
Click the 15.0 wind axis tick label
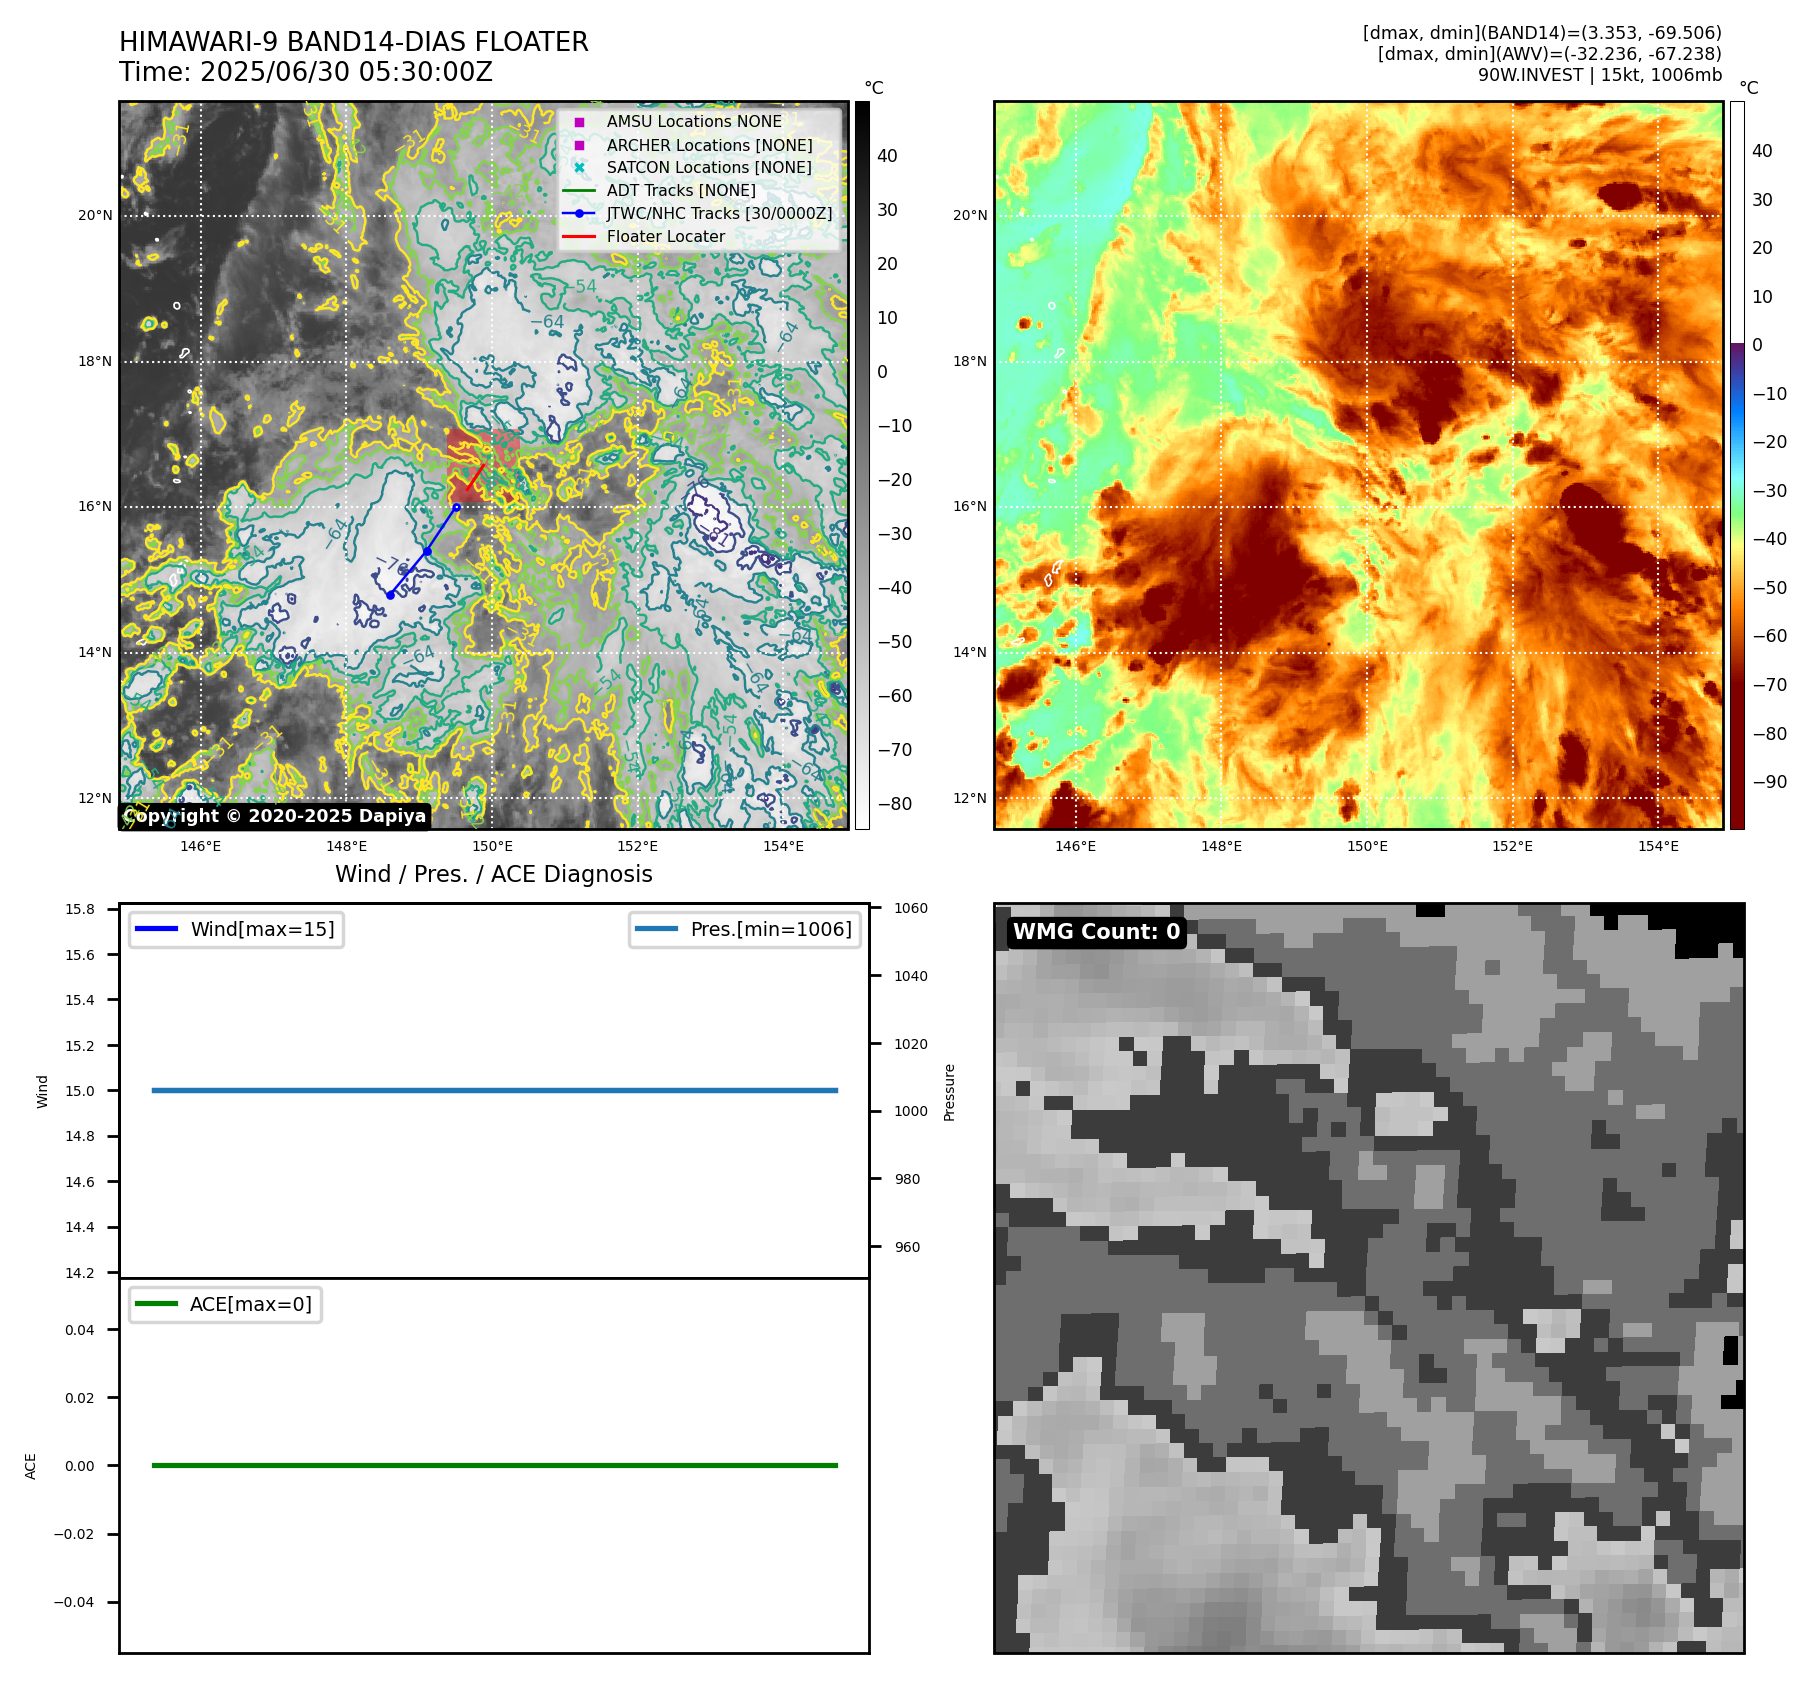tap(80, 1091)
